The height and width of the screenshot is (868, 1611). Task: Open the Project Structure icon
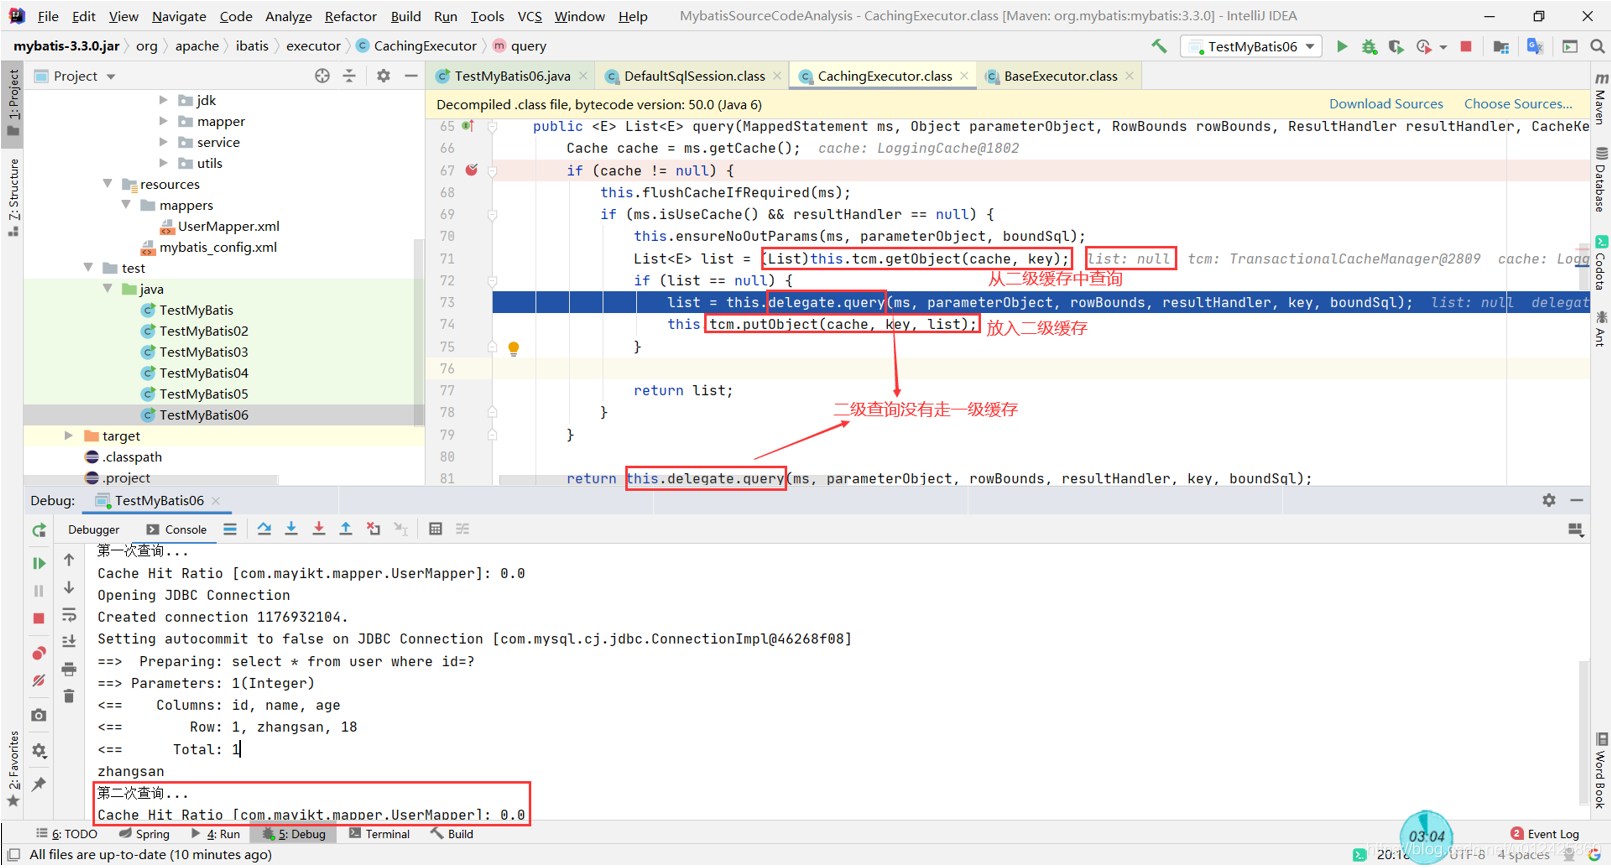pyautogui.click(x=1501, y=46)
